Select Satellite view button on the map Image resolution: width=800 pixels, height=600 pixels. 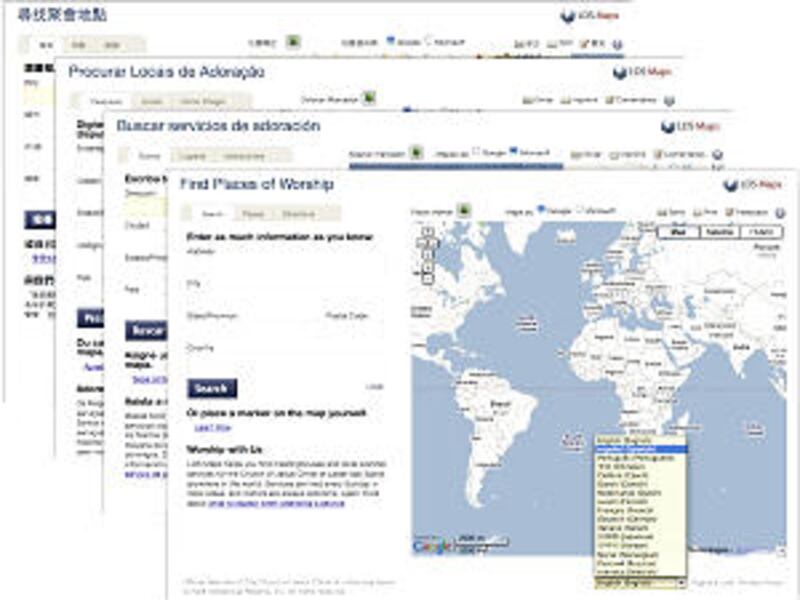tap(720, 232)
